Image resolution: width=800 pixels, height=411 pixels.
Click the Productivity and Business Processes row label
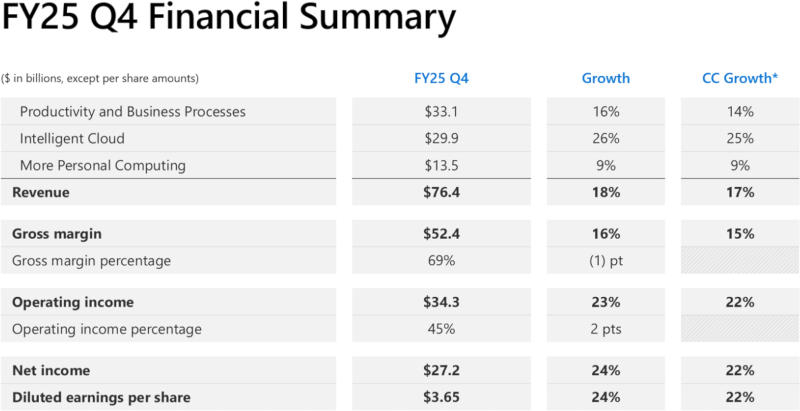(132, 111)
